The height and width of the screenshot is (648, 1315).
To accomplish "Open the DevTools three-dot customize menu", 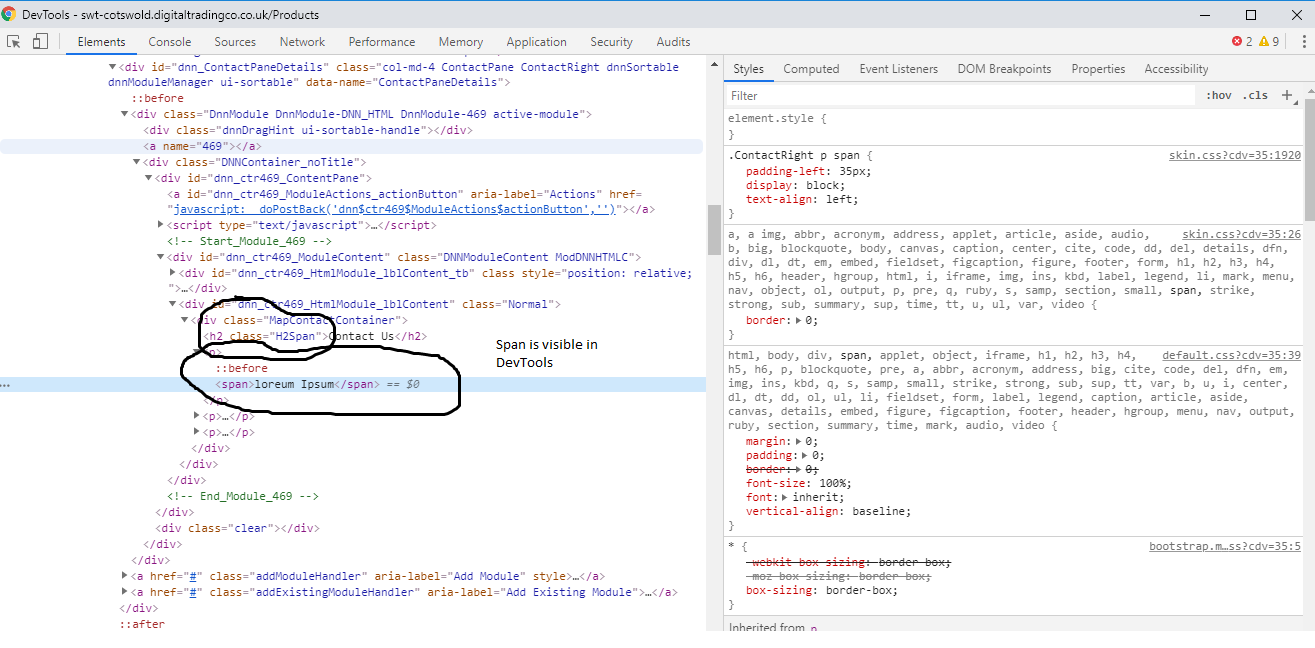I will pyautogui.click(x=1302, y=41).
